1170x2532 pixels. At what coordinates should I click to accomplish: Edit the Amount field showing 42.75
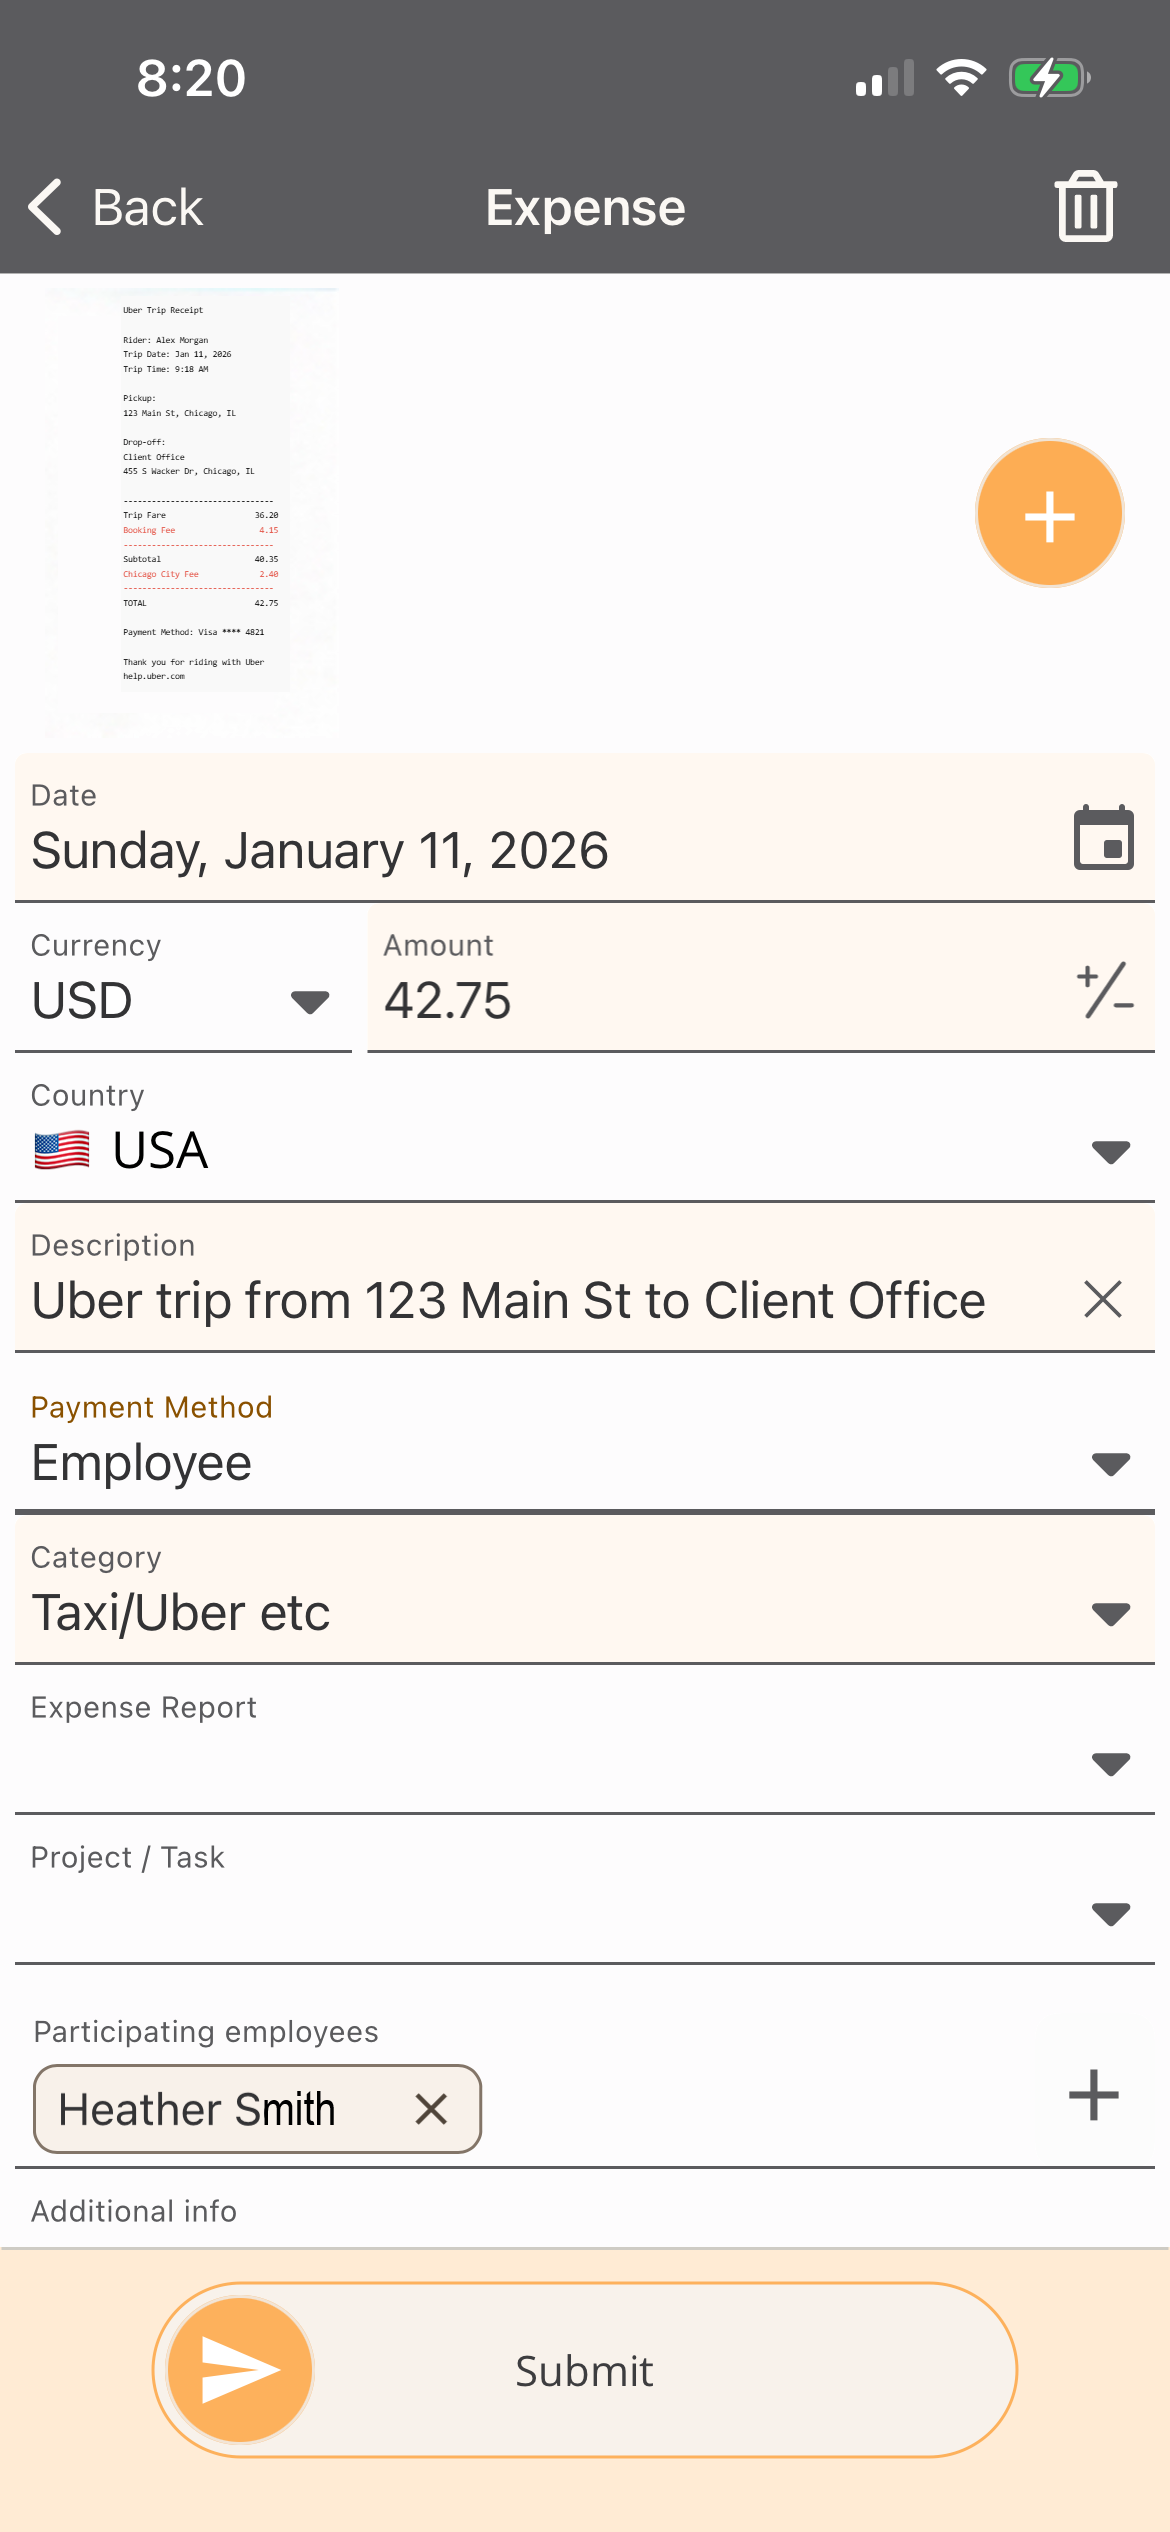700,1000
